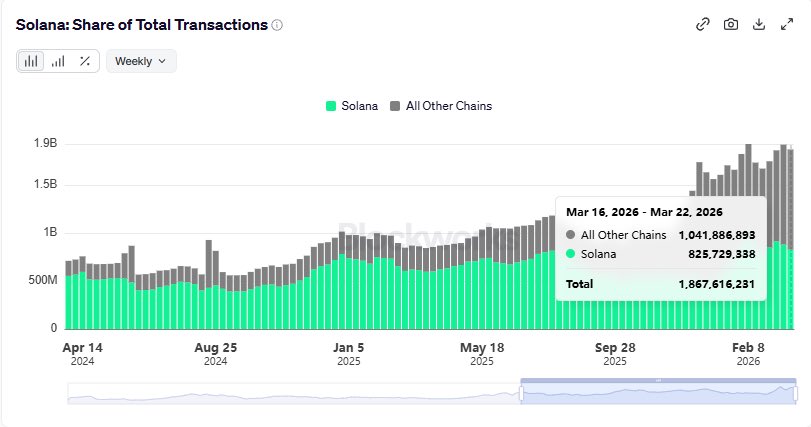Click the green Solana legend swatch

click(x=331, y=106)
